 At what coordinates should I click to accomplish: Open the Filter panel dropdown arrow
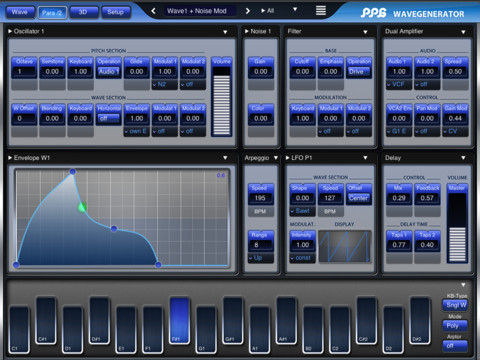point(365,32)
